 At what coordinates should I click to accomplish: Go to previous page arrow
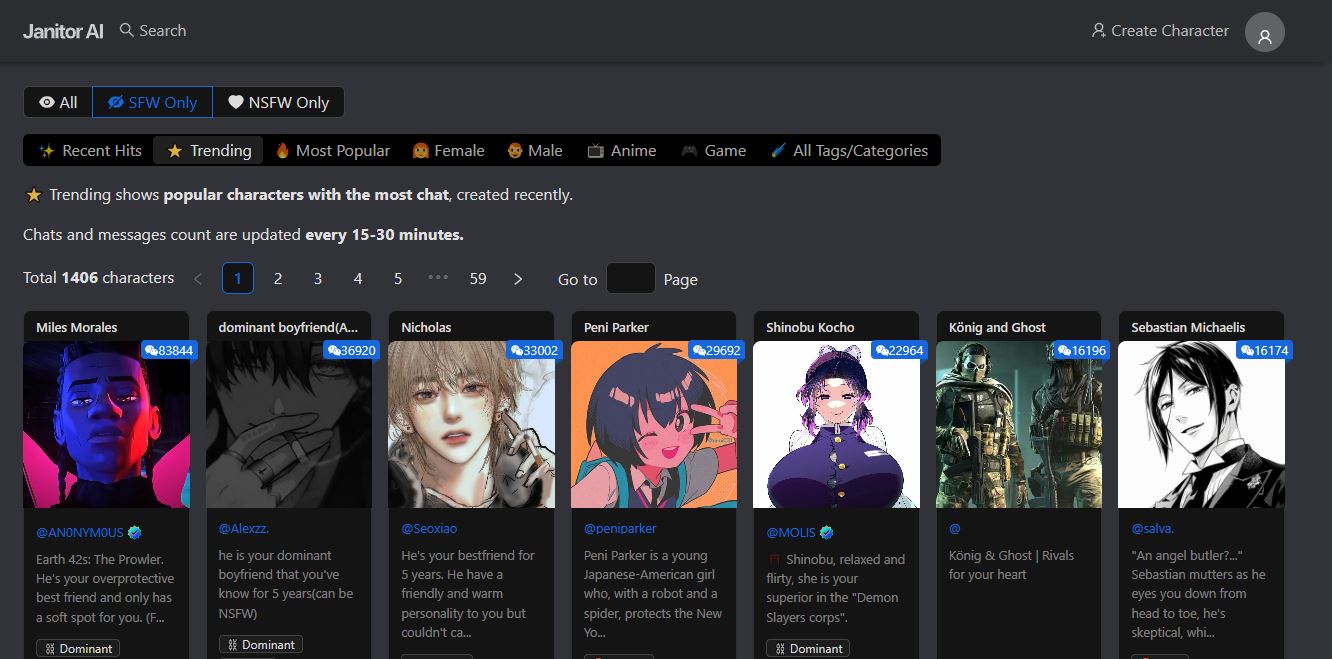click(x=198, y=279)
